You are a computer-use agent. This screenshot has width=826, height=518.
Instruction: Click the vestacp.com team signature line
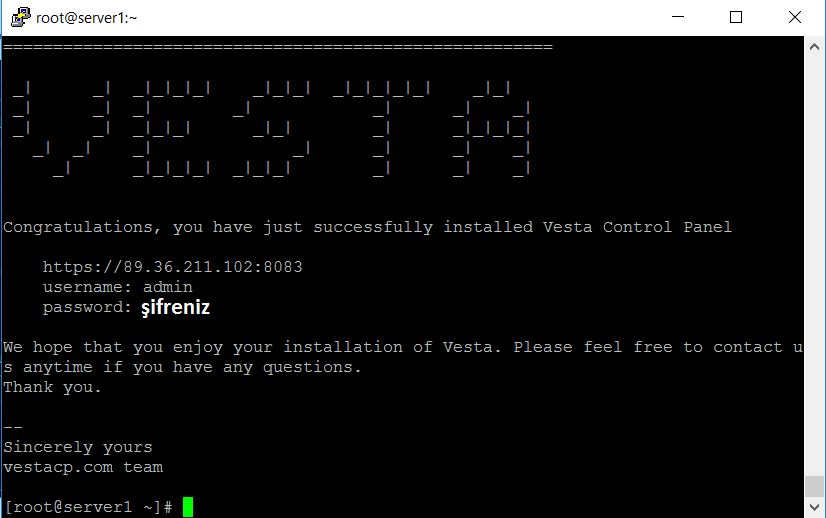83,467
